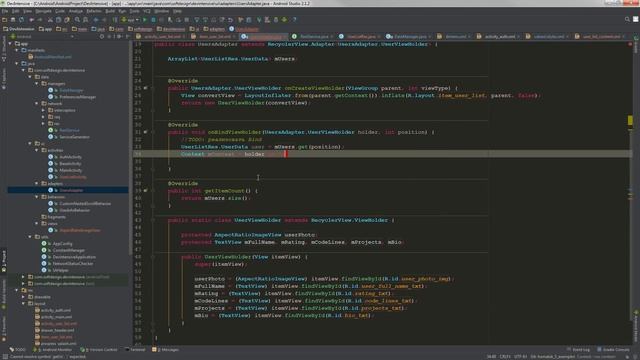Viewport: 640px width, 360px height.
Task: Click the Open file toolbar icon
Action: (4, 20)
